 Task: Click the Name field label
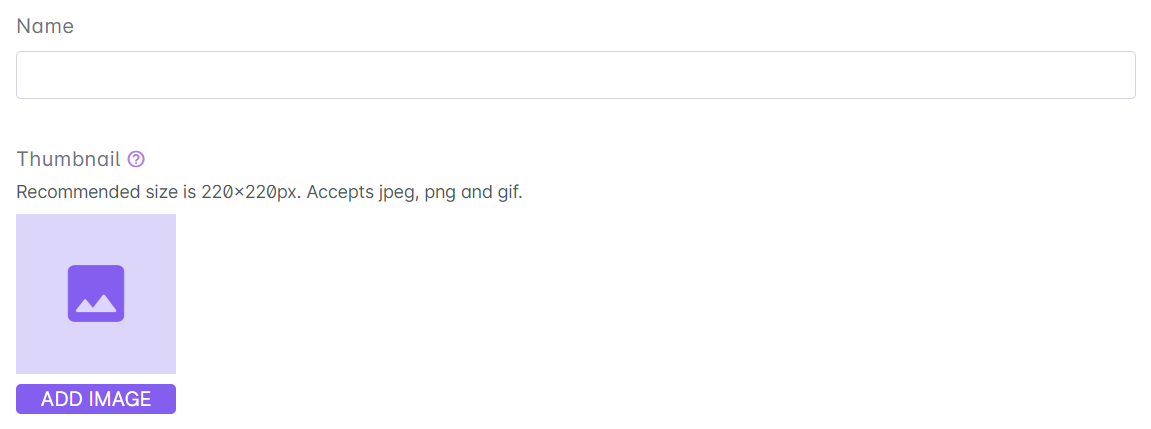45,27
